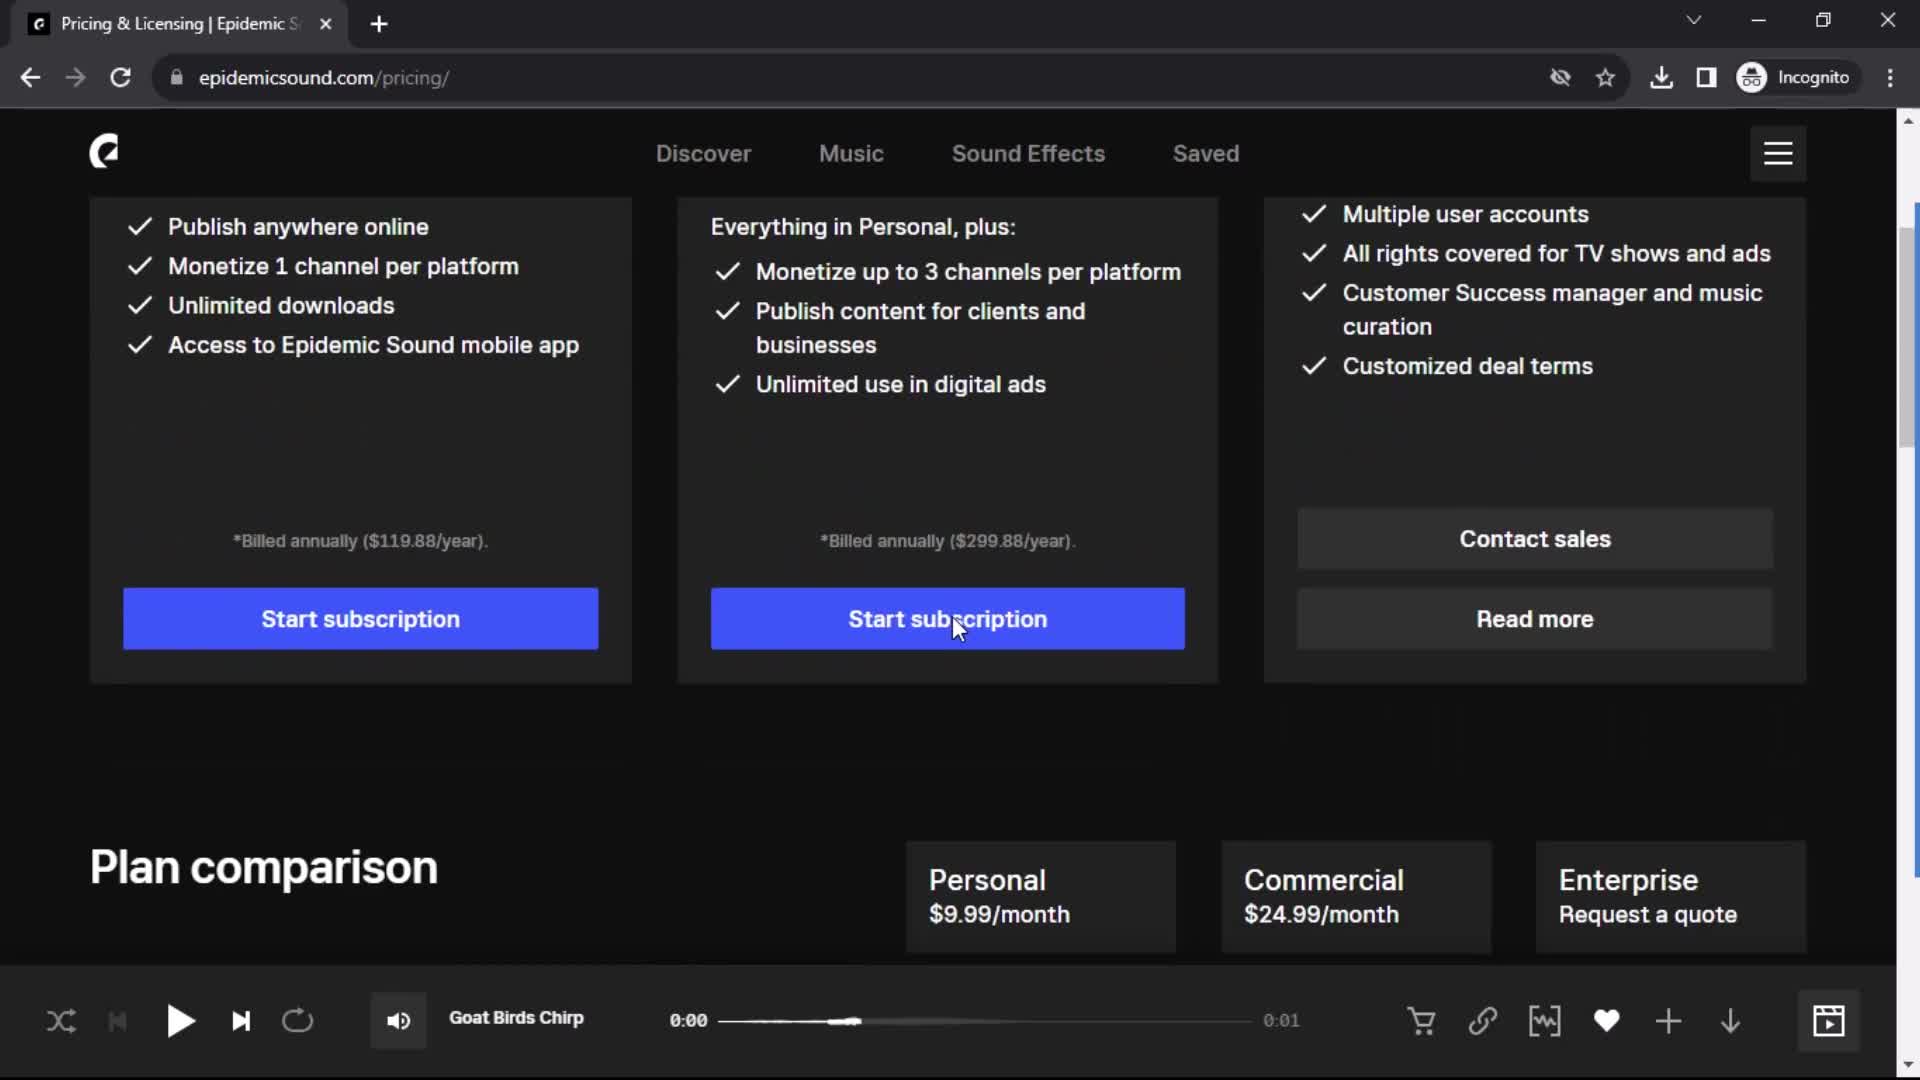Start subscription for Commercial plan
This screenshot has height=1080, width=1920.
(947, 618)
